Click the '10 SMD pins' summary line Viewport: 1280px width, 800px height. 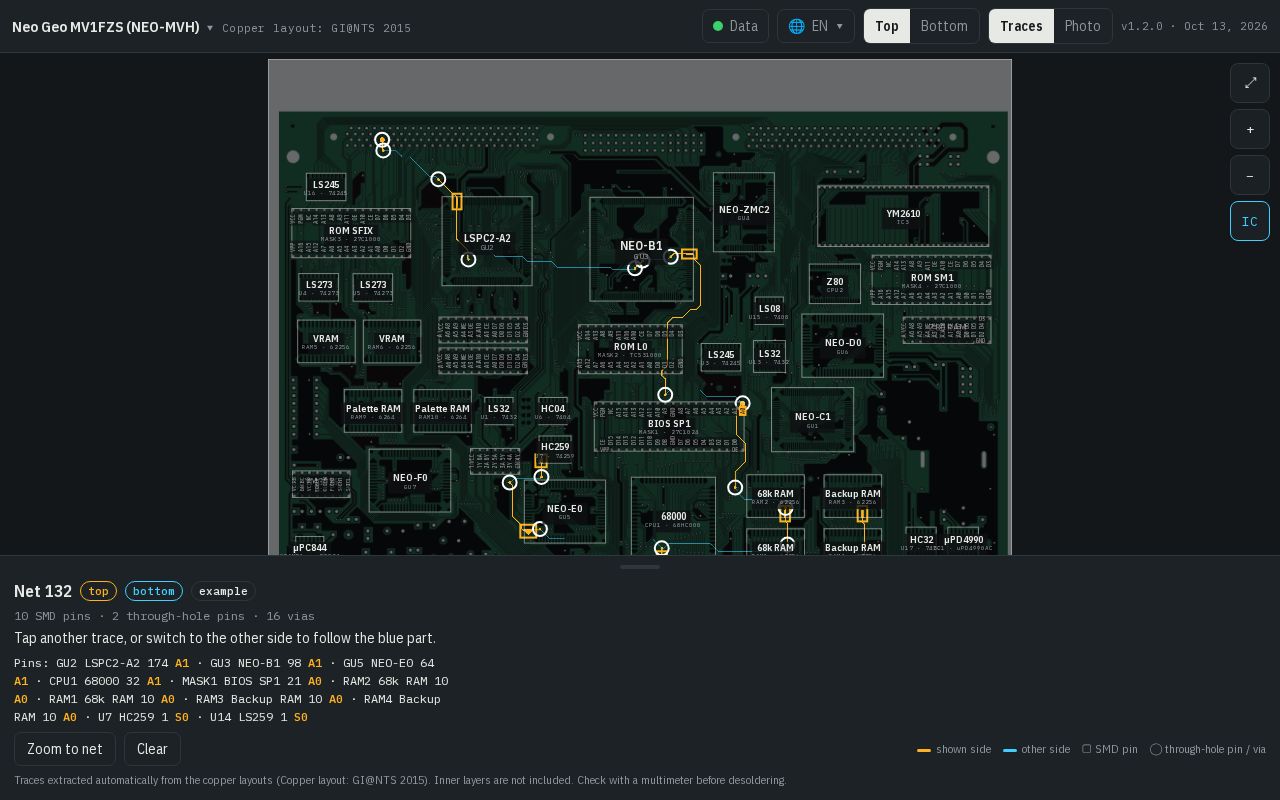point(164,616)
